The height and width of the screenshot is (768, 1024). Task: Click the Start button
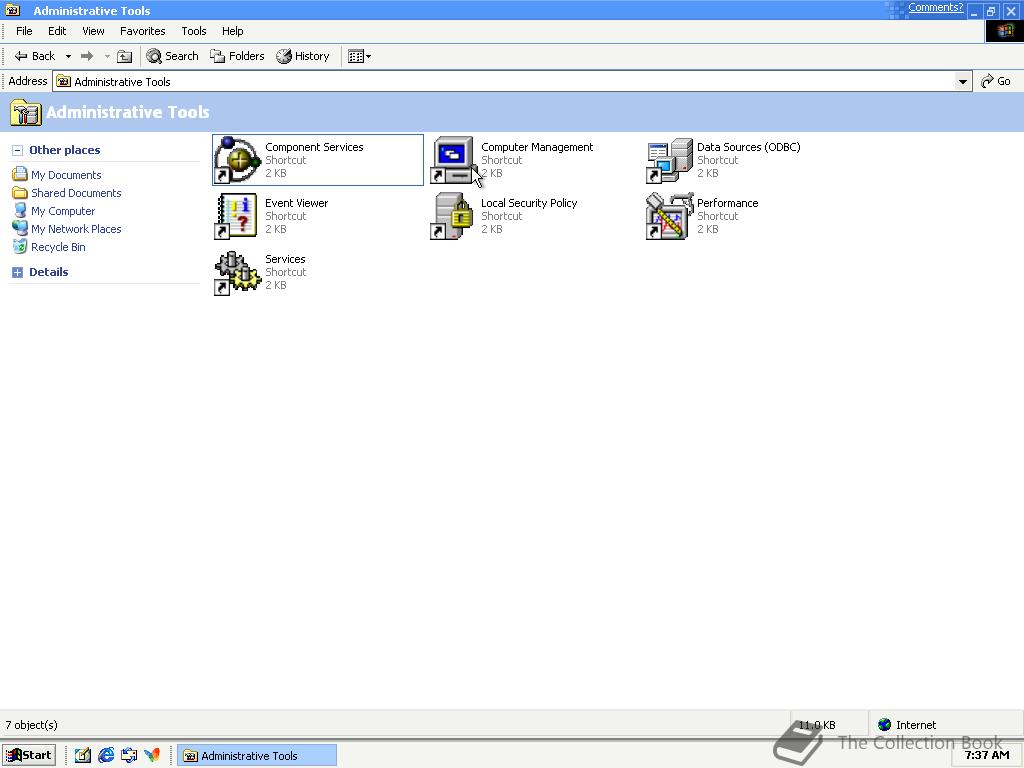tap(29, 755)
